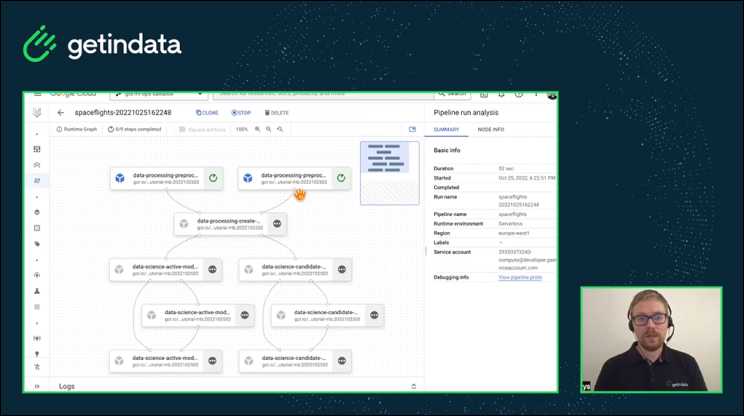Click running status icon on right data-processing-preproc node

[341, 178]
